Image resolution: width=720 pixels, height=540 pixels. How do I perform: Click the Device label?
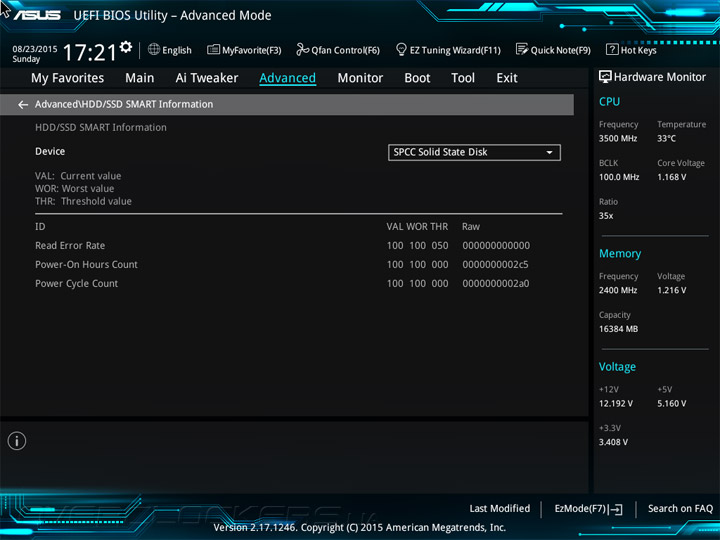tap(50, 151)
